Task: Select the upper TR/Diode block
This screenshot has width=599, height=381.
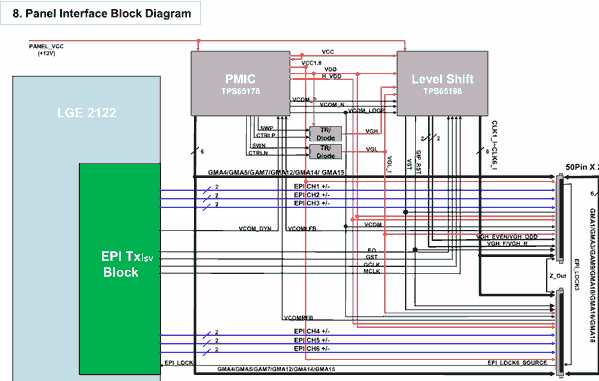Action: [x=325, y=134]
